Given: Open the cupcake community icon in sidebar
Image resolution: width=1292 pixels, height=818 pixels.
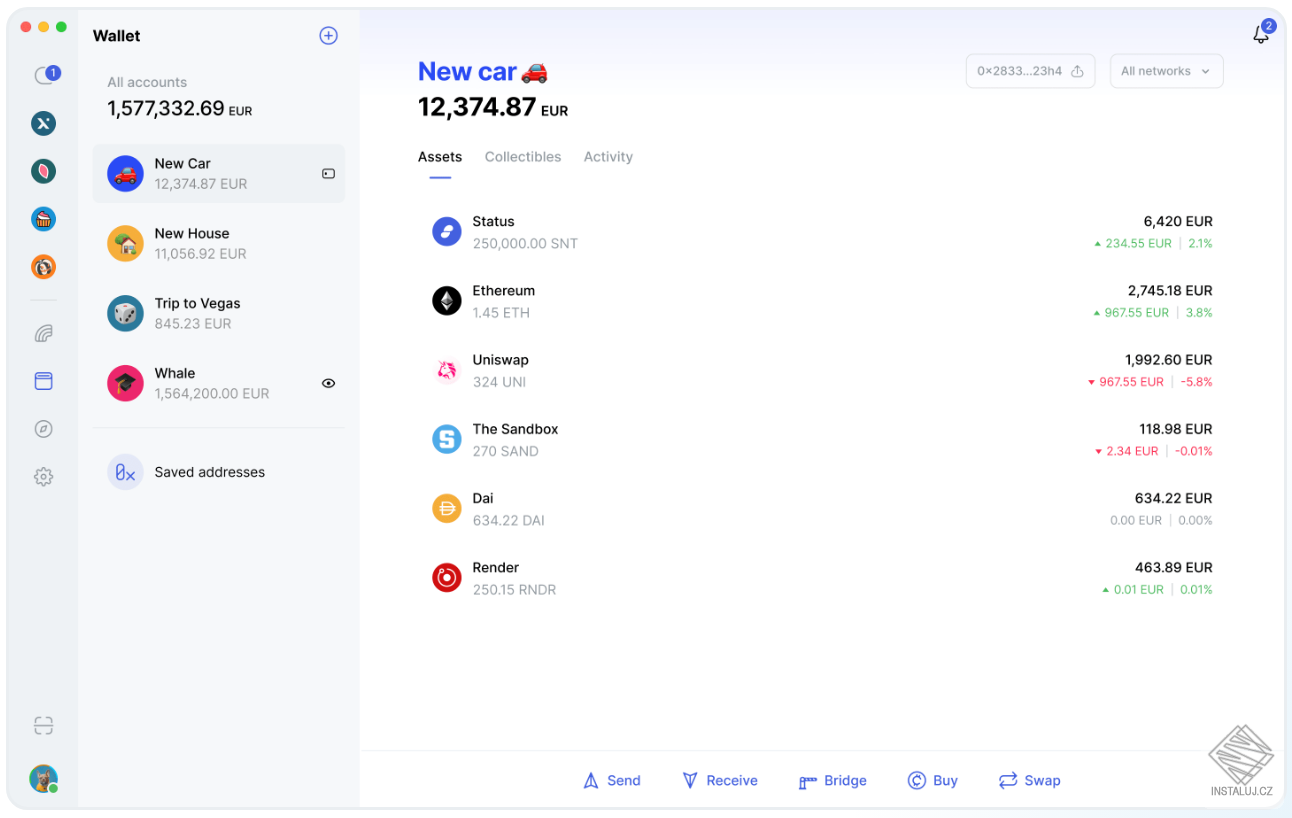Looking at the screenshot, I should coord(43,219).
